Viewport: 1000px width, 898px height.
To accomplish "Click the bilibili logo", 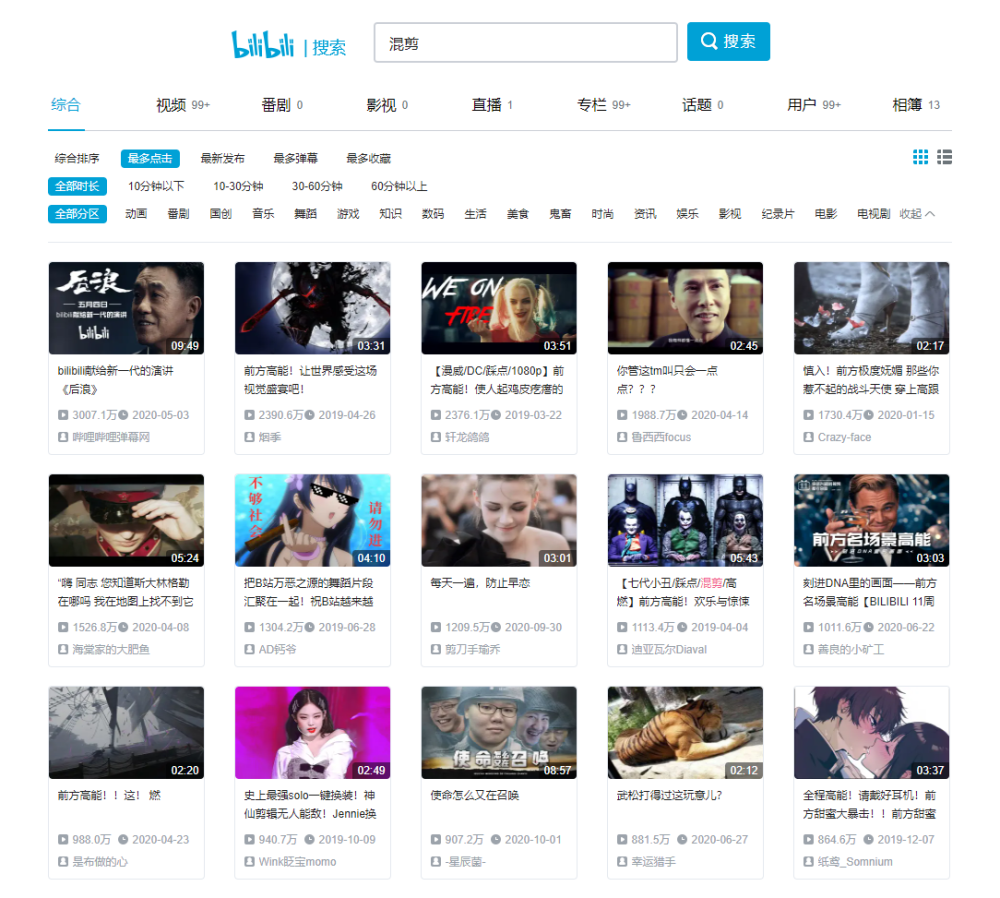I will (262, 45).
